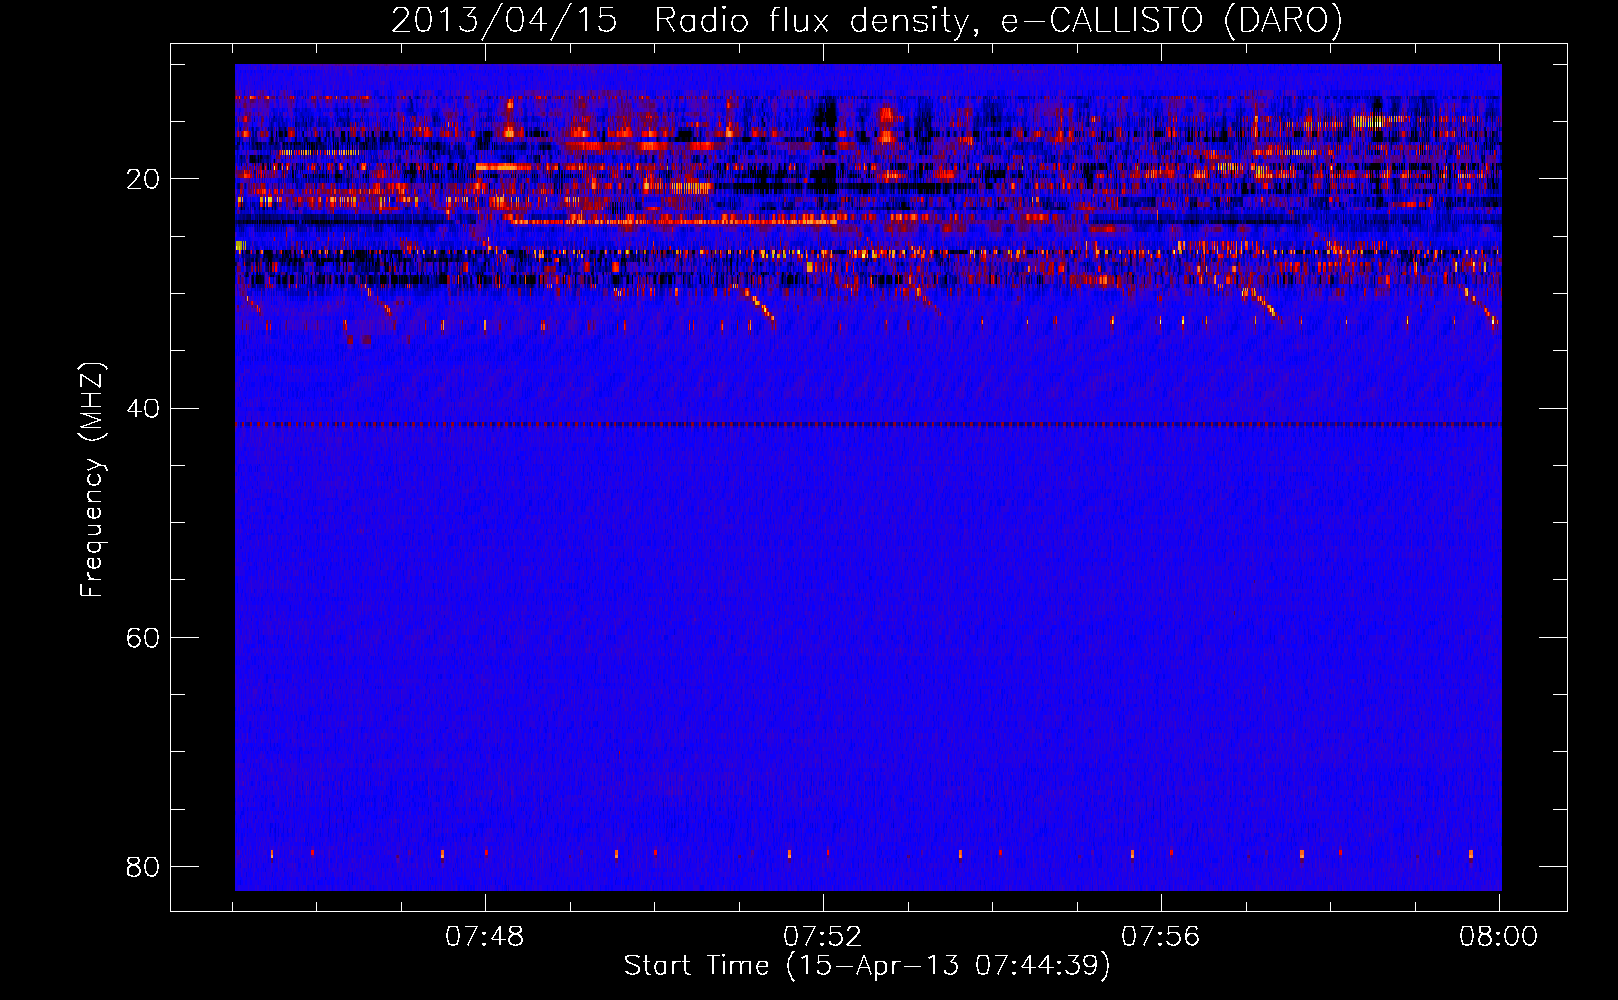Click the 07:56 time tick label
Viewport: 1618px width, 1000px height.
click(x=1161, y=937)
